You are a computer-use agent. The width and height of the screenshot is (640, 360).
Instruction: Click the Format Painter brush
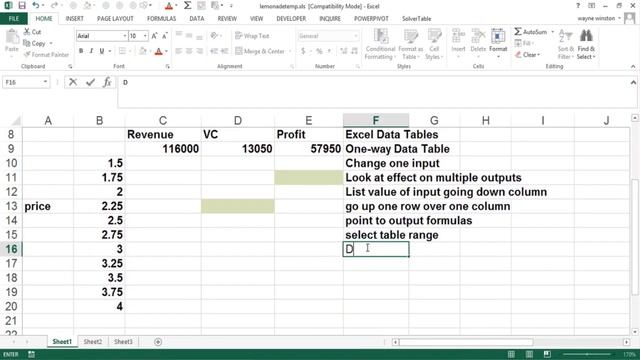[27, 55]
